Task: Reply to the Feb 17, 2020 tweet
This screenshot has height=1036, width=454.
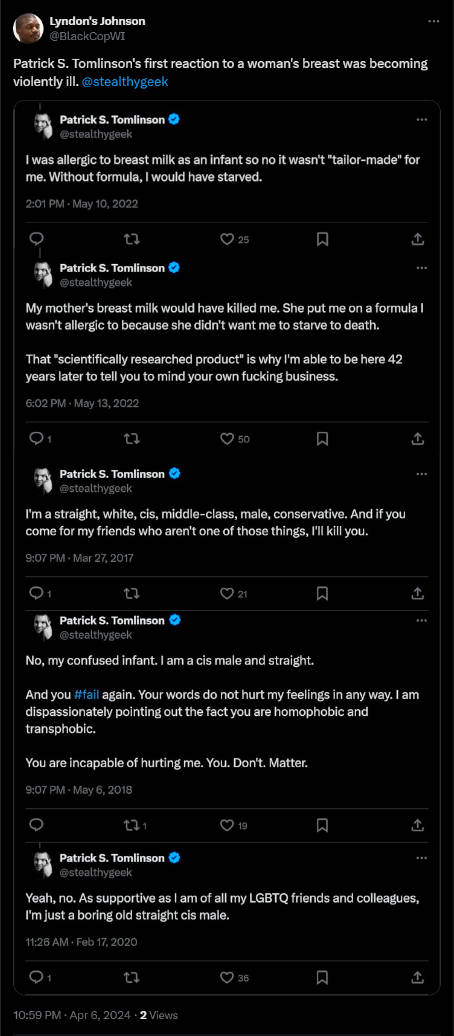Action: 38,977
